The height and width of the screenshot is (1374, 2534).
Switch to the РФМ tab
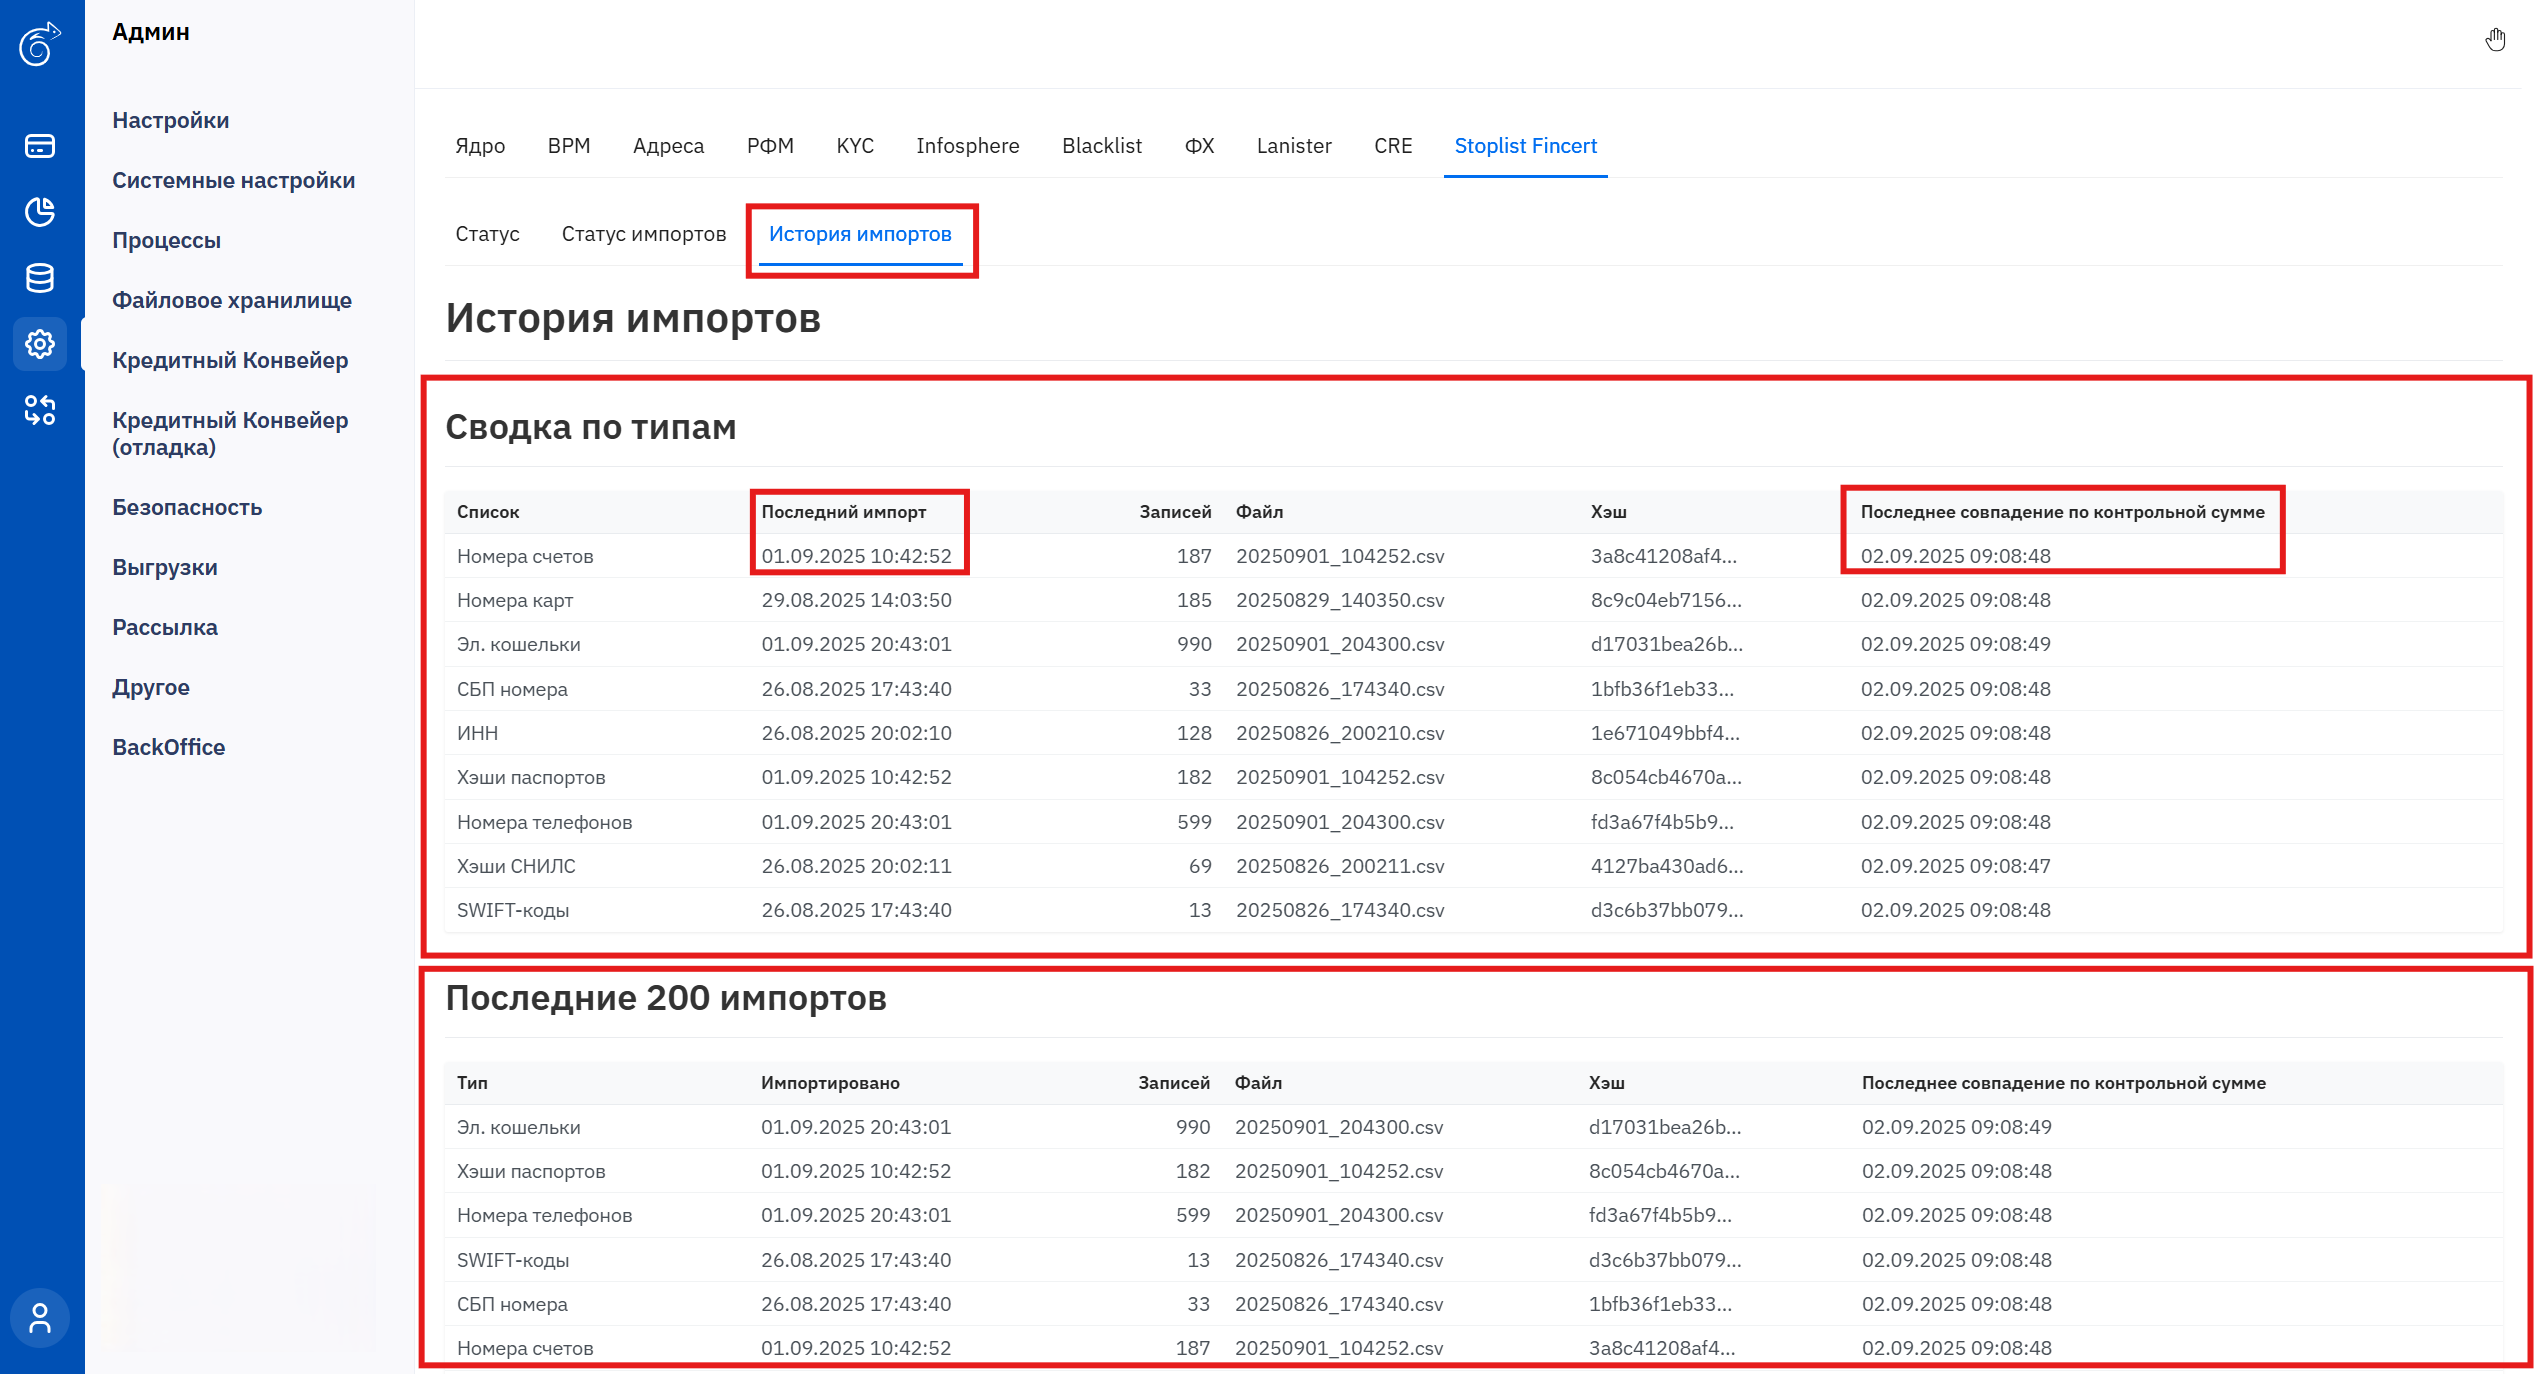coord(770,146)
